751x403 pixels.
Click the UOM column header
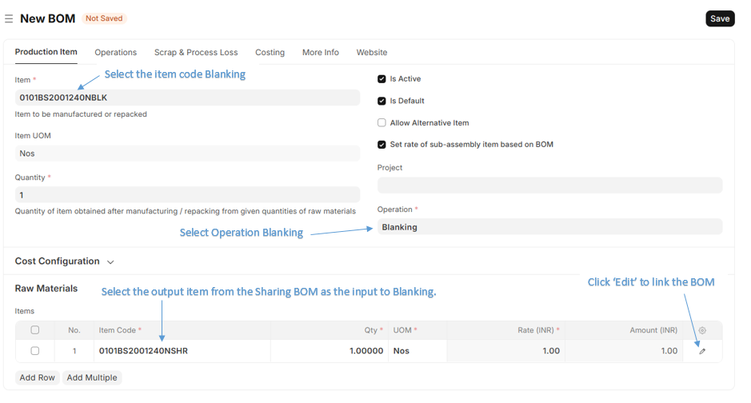coord(417,330)
